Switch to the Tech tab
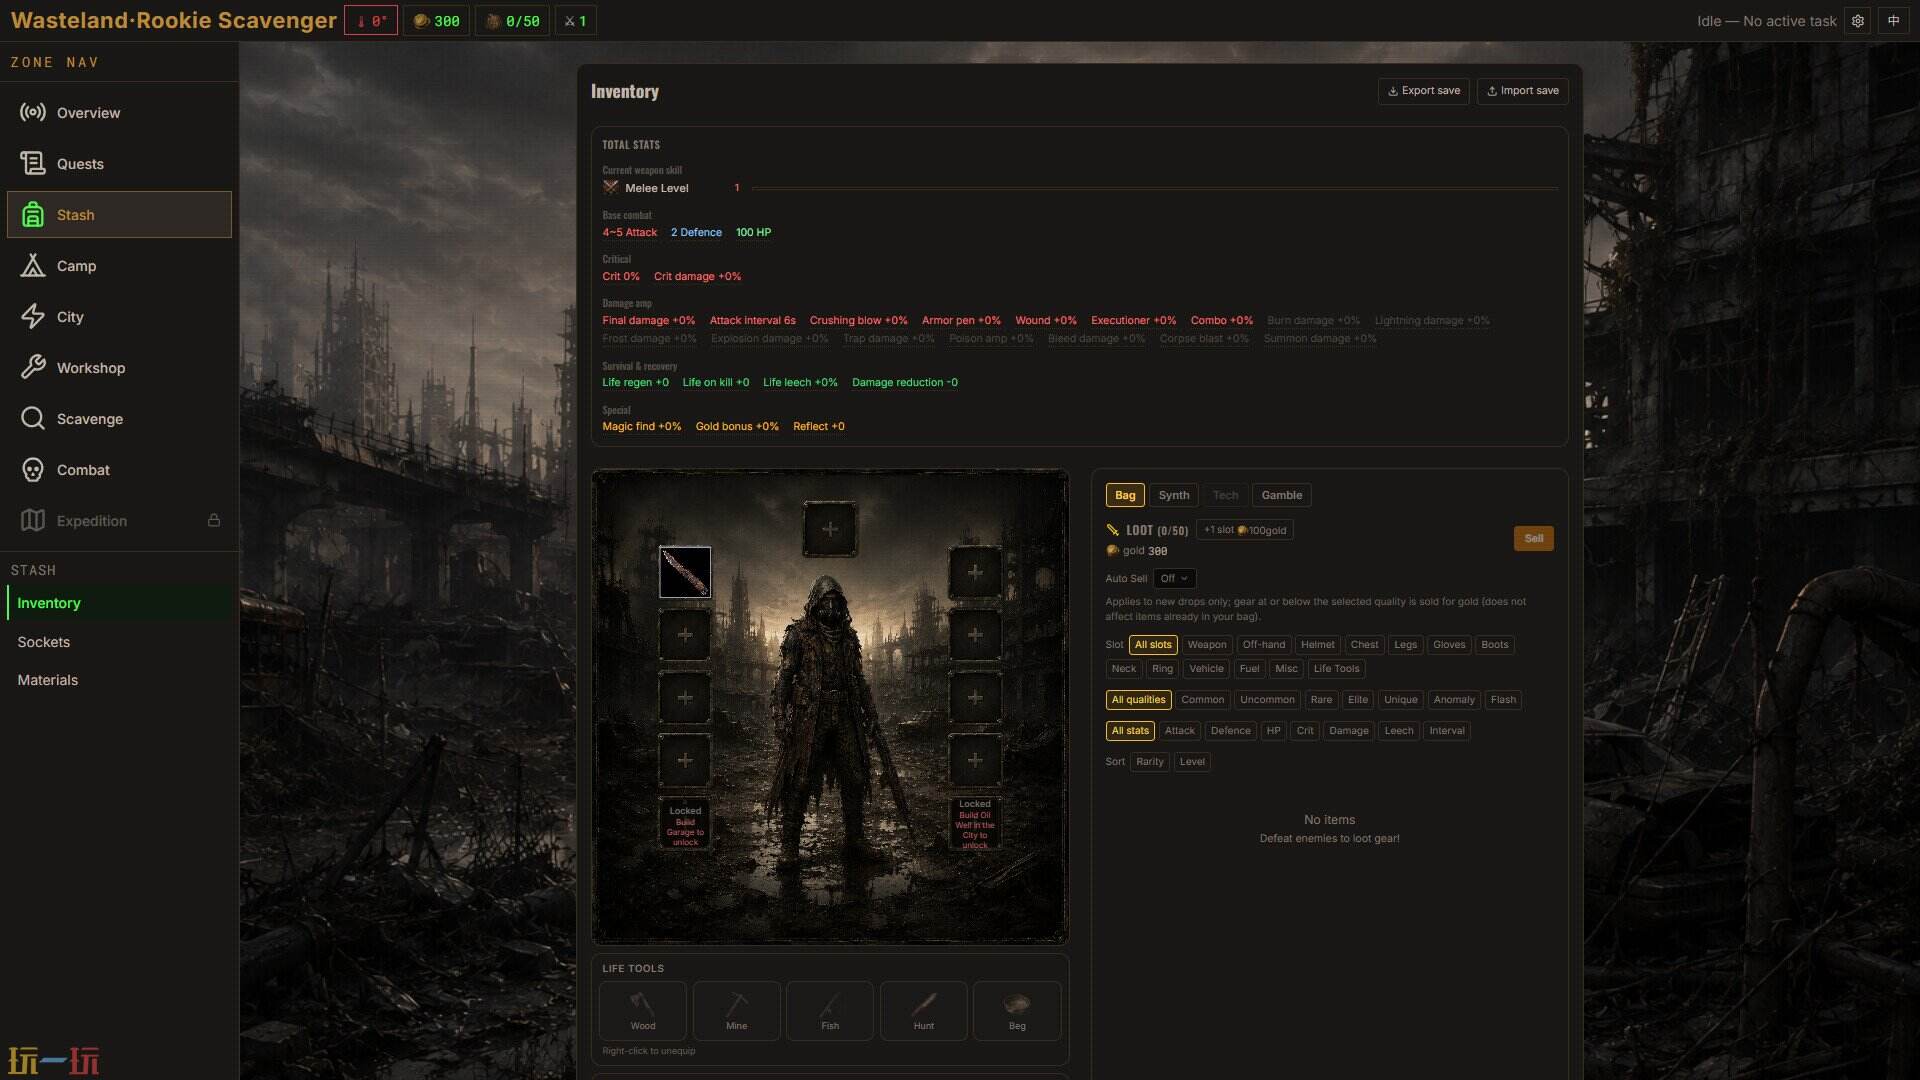 1225,496
